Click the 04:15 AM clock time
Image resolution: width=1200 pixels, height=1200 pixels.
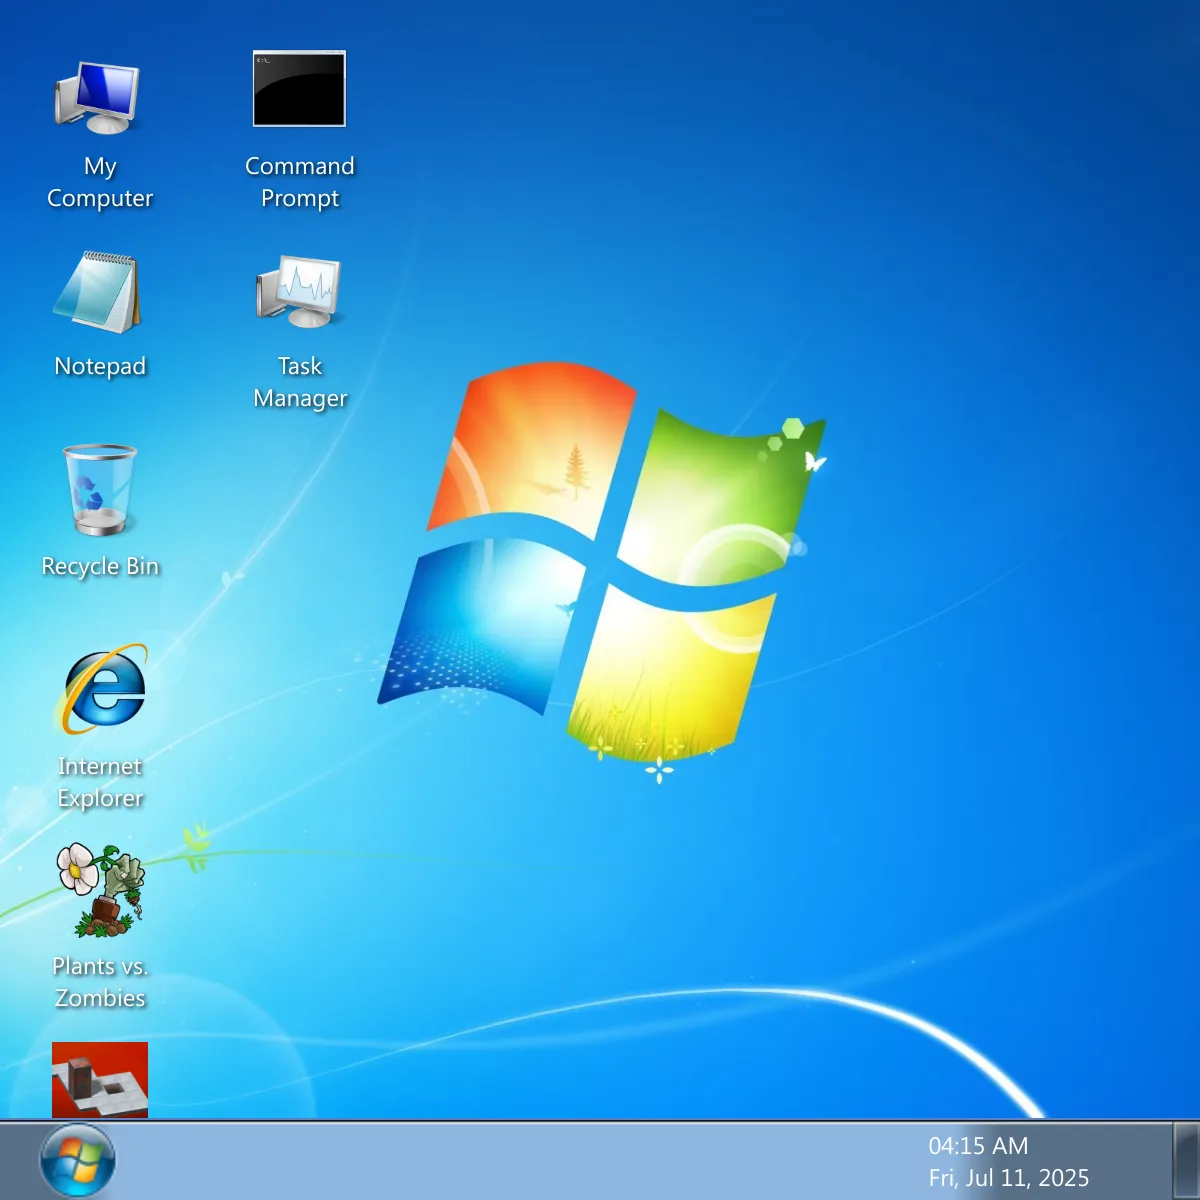(x=977, y=1146)
